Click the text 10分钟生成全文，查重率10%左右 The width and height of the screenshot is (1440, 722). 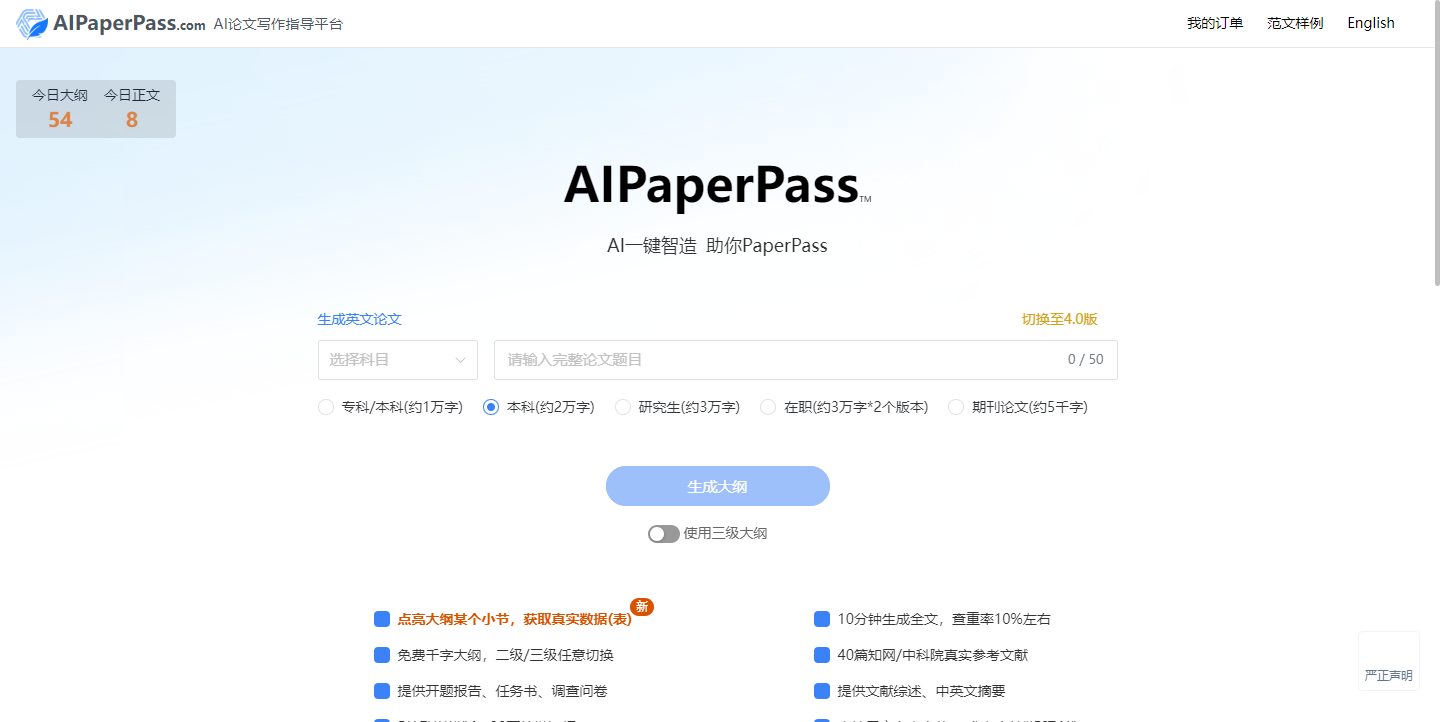click(944, 619)
